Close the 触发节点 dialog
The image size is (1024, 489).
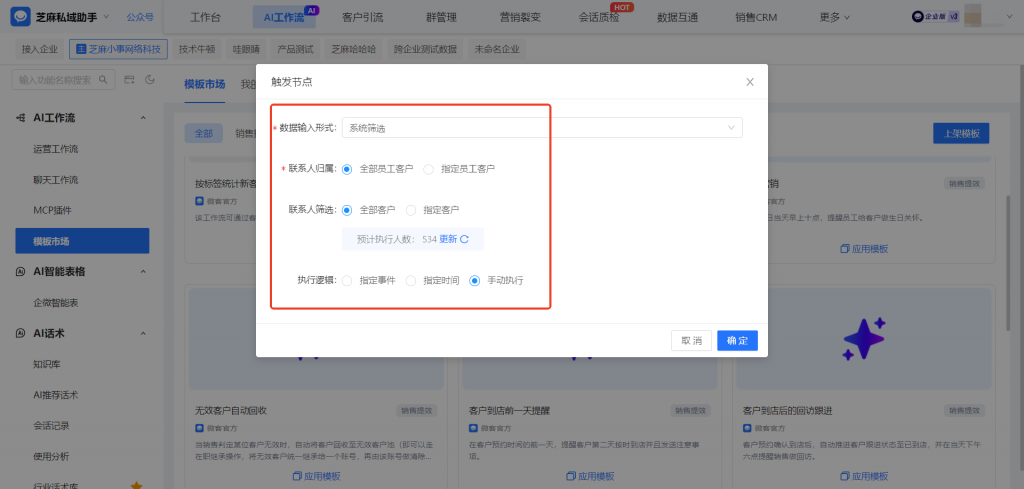tap(750, 82)
